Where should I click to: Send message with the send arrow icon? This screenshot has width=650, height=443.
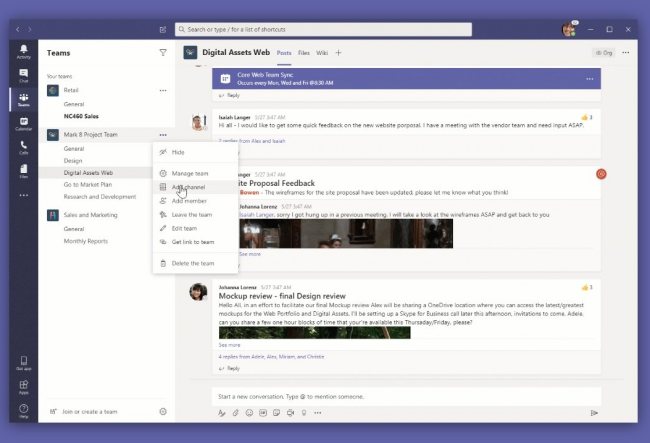click(594, 413)
